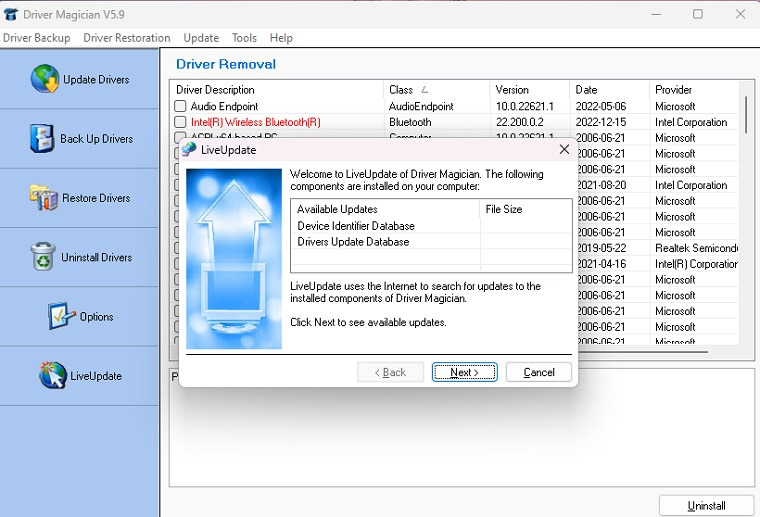This screenshot has height=517, width=760.
Task: Open the Driver Backup menu
Action: pyautogui.click(x=36, y=38)
